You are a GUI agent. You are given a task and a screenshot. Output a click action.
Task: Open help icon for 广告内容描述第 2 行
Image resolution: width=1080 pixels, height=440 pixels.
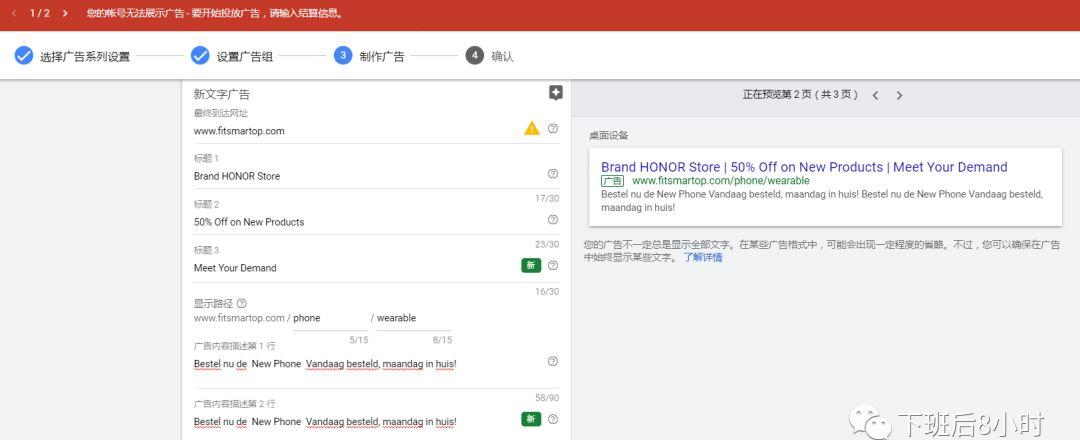click(552, 419)
